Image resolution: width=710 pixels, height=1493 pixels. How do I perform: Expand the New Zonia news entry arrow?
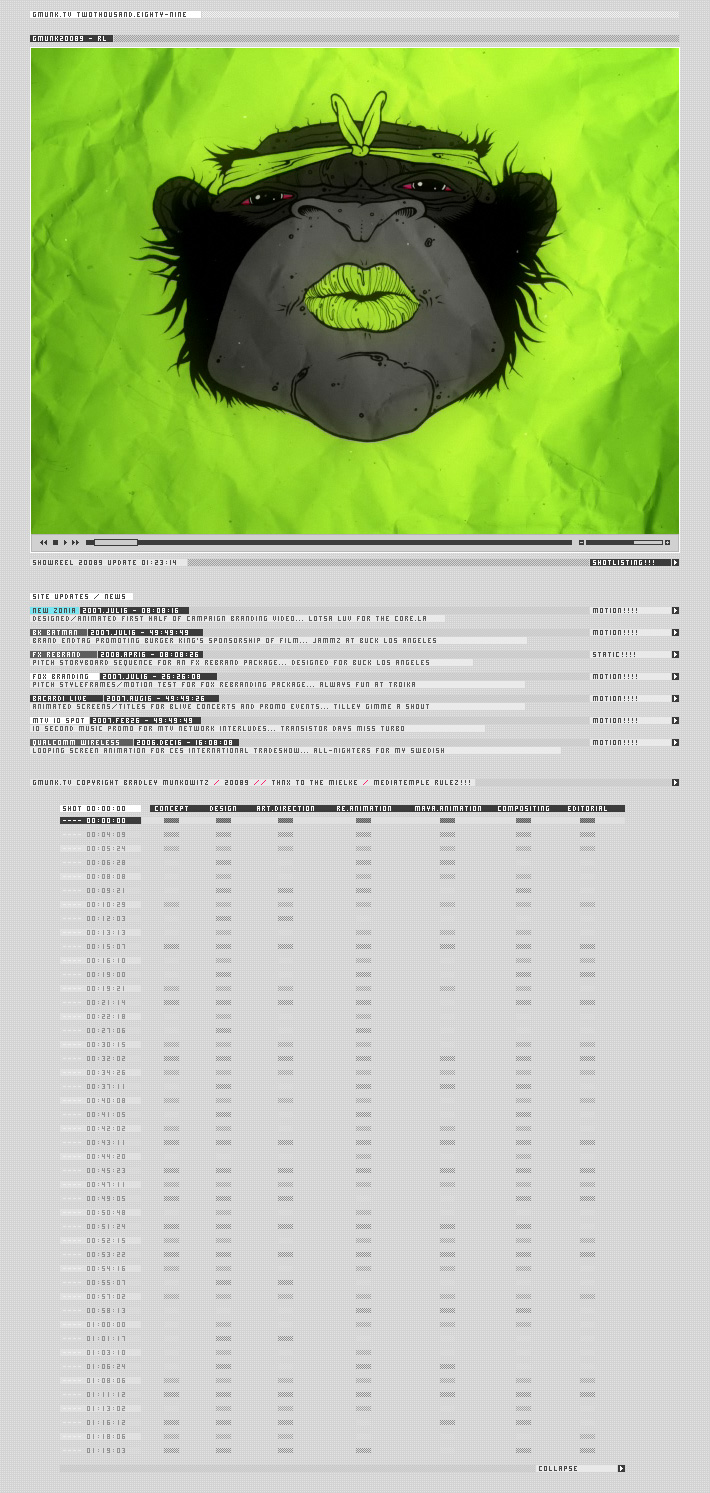click(x=675, y=610)
